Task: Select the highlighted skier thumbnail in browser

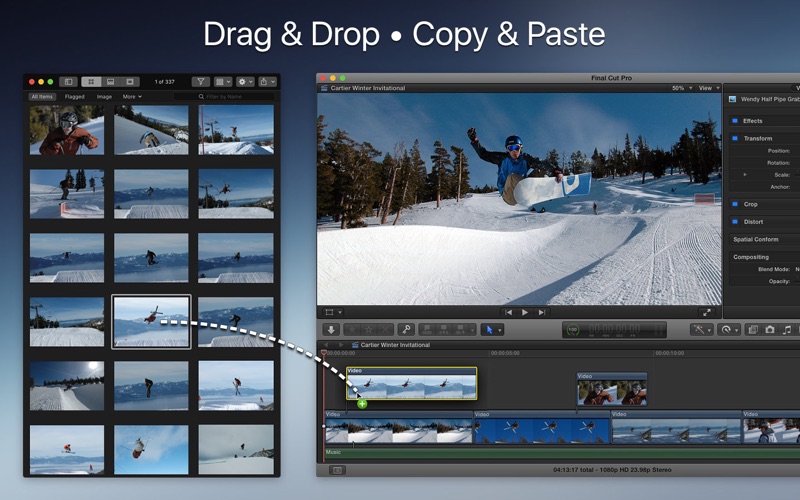Action: (x=151, y=322)
